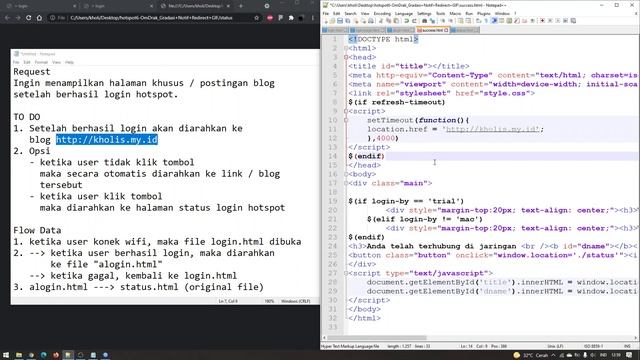Click the </html> tag on line 32

(364, 318)
